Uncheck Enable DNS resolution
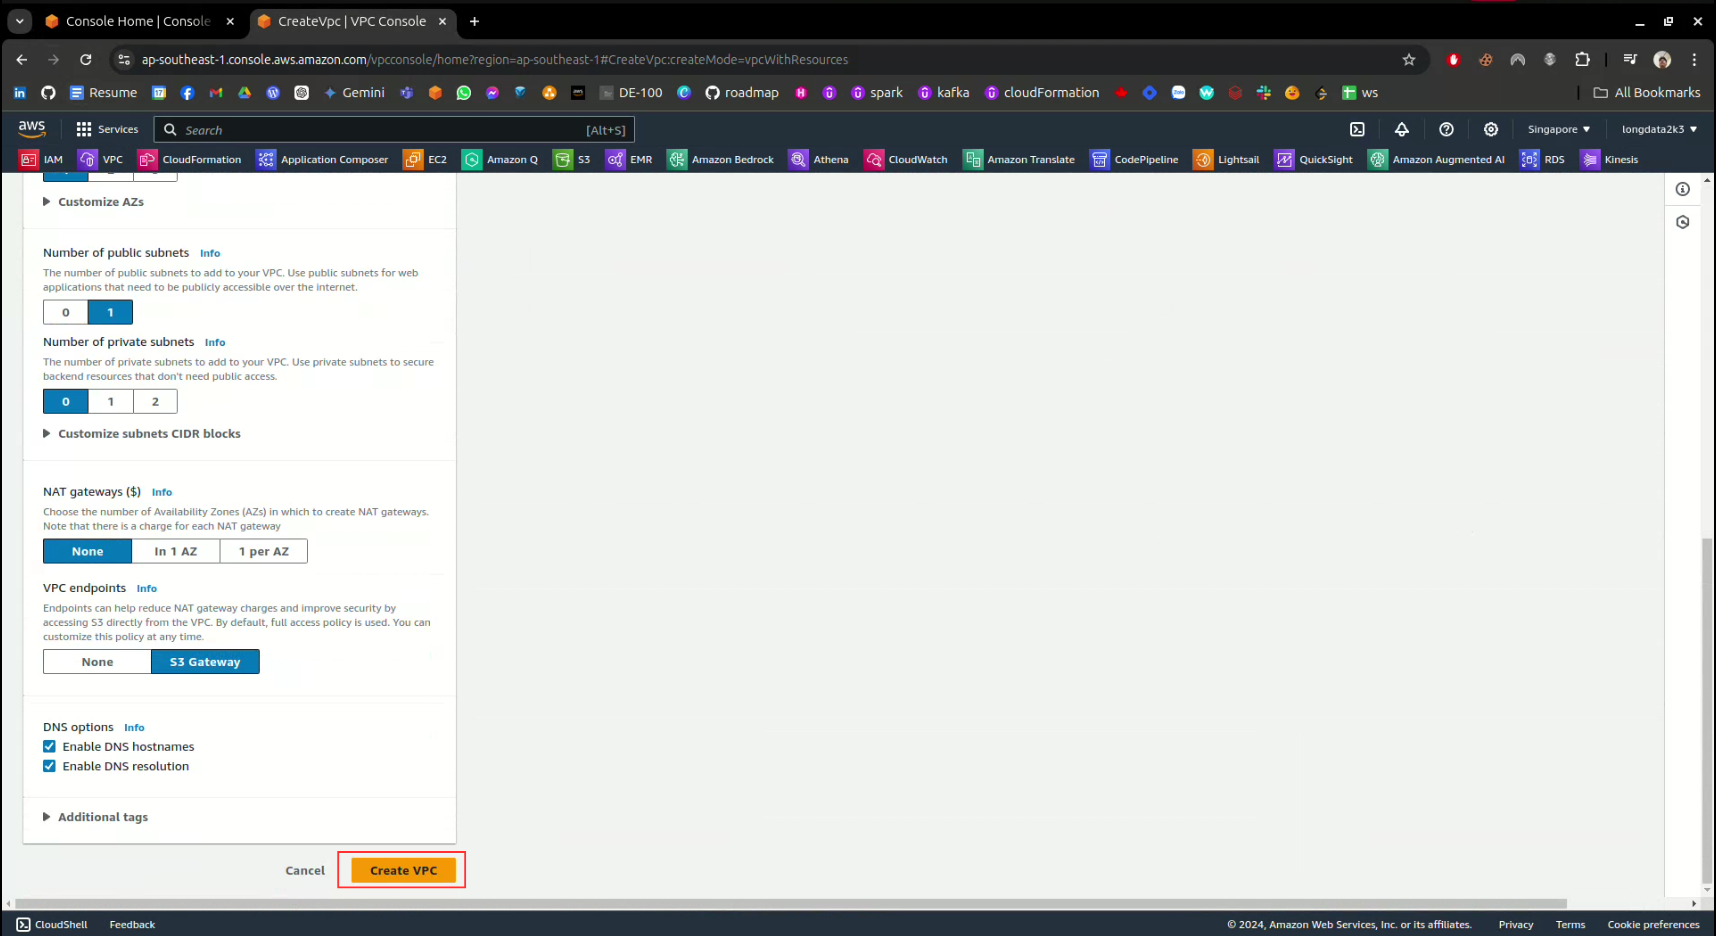The width and height of the screenshot is (1716, 936). [x=50, y=767]
